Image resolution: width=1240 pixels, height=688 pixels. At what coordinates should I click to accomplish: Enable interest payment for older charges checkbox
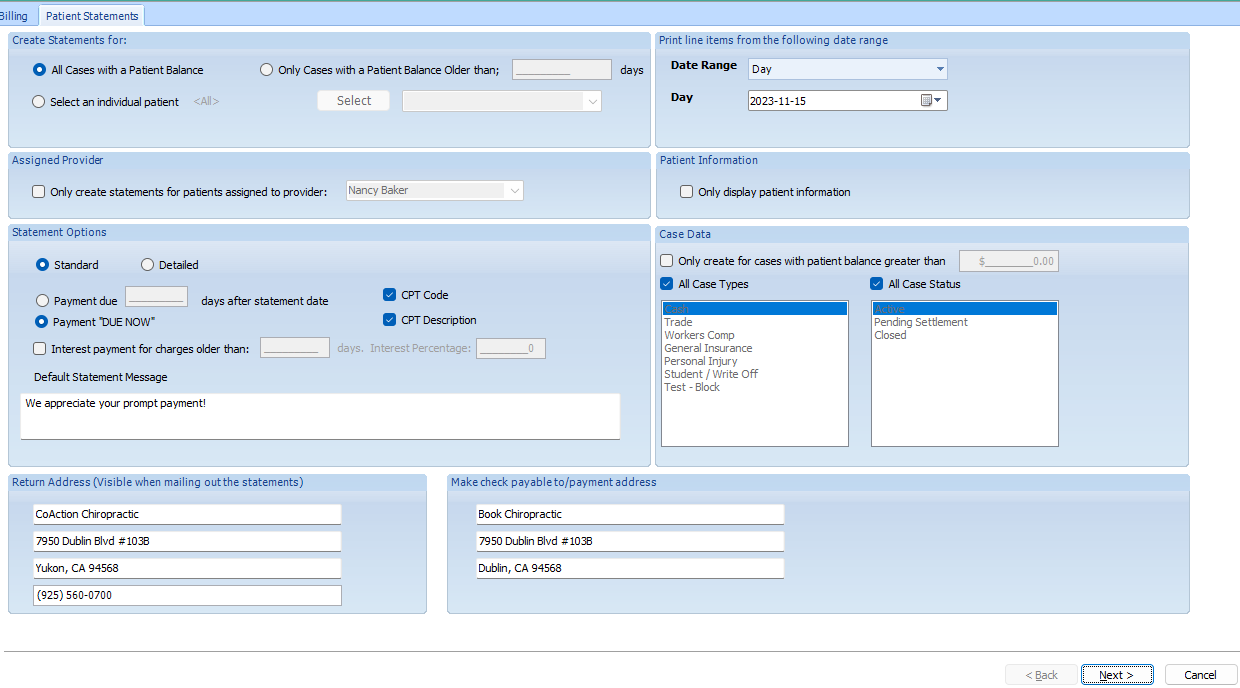click(39, 349)
